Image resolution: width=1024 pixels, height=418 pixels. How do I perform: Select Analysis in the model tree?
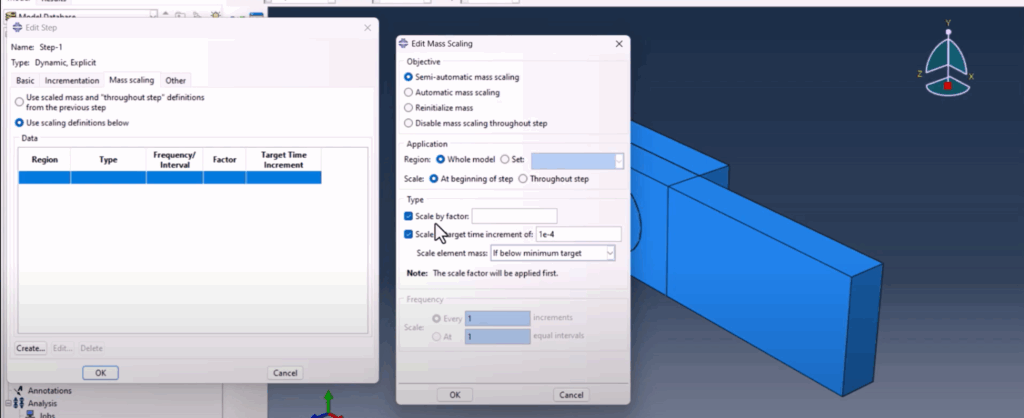click(x=42, y=404)
